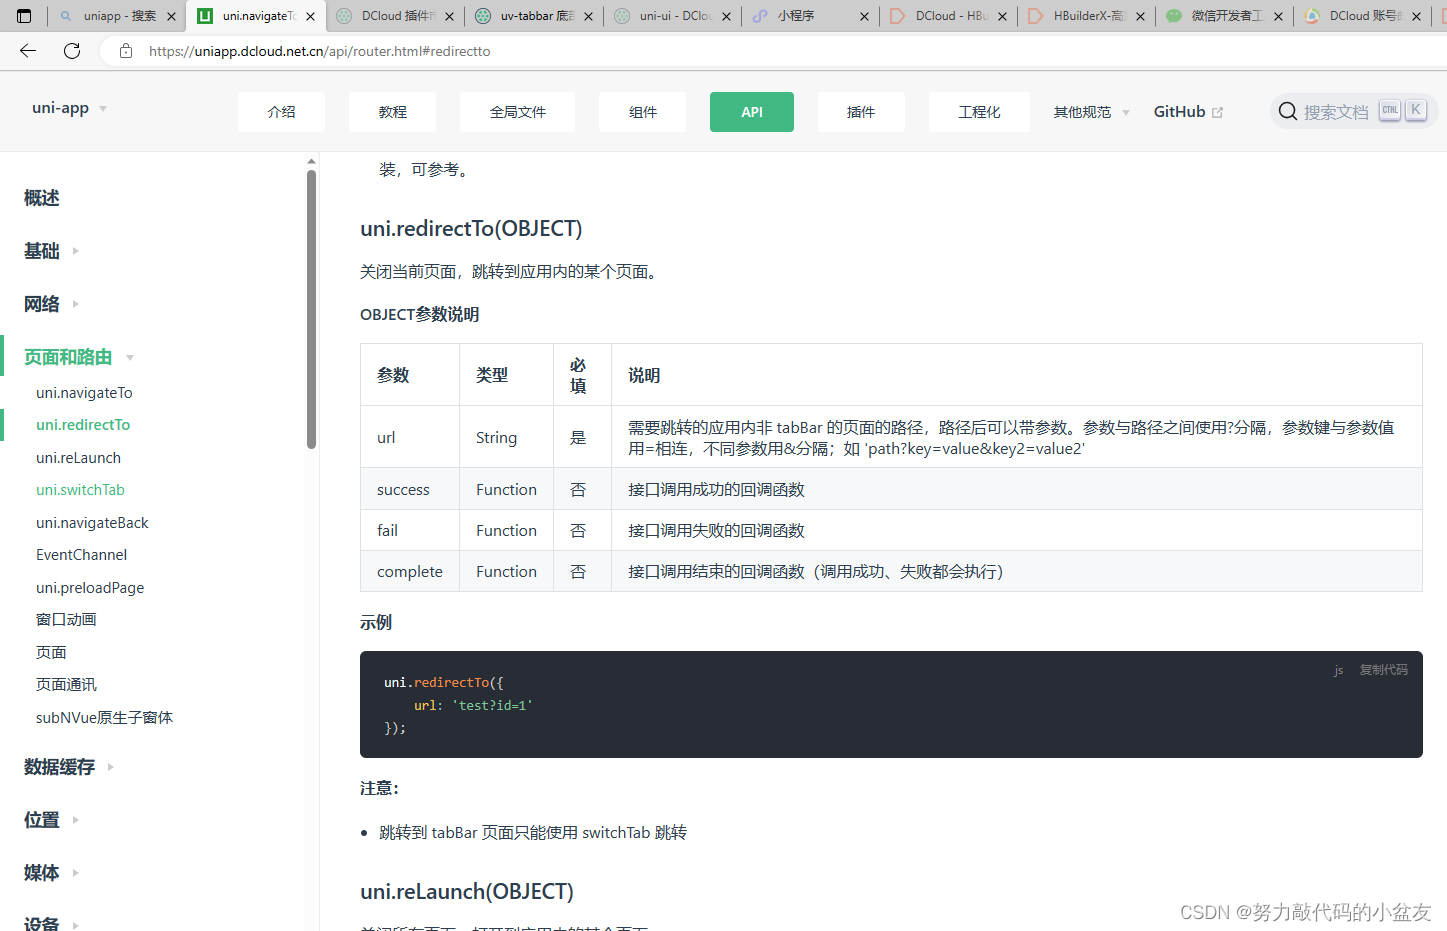The height and width of the screenshot is (931, 1447).
Task: Click the lock icon in address bar
Action: coord(126,51)
